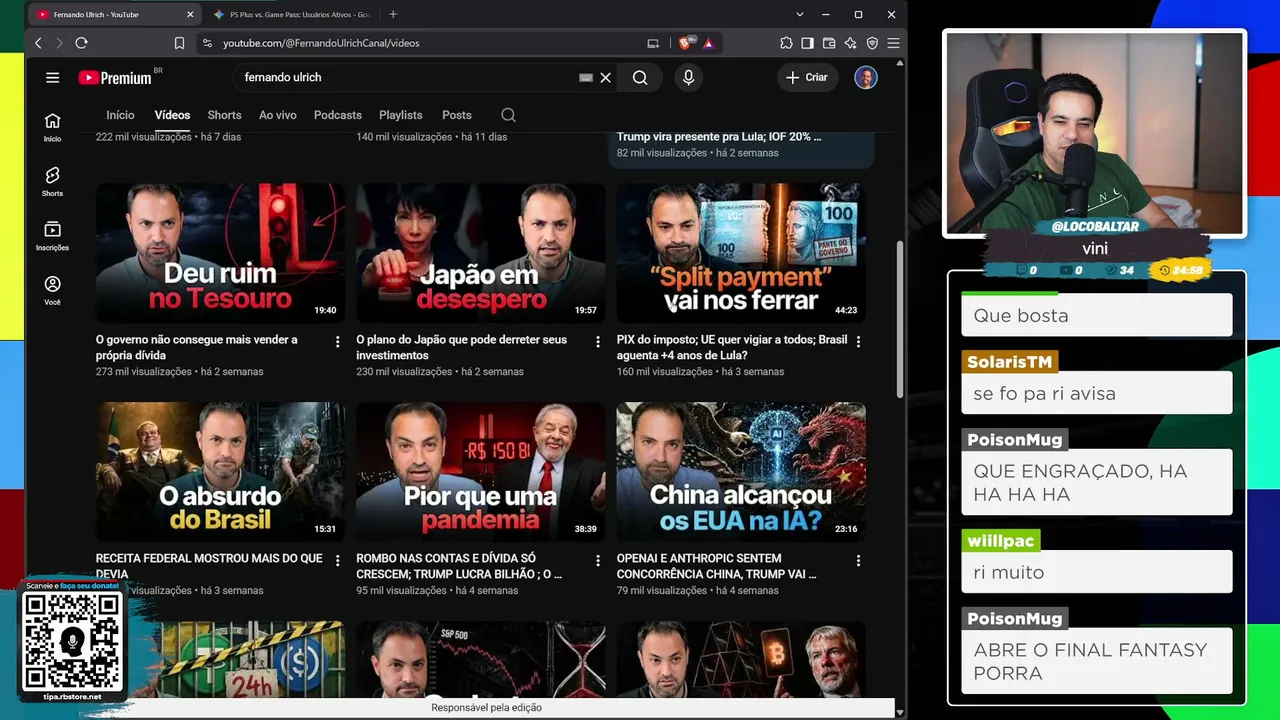Open the YouTube hamburger guide menu
The height and width of the screenshot is (720, 1280).
click(x=52, y=77)
